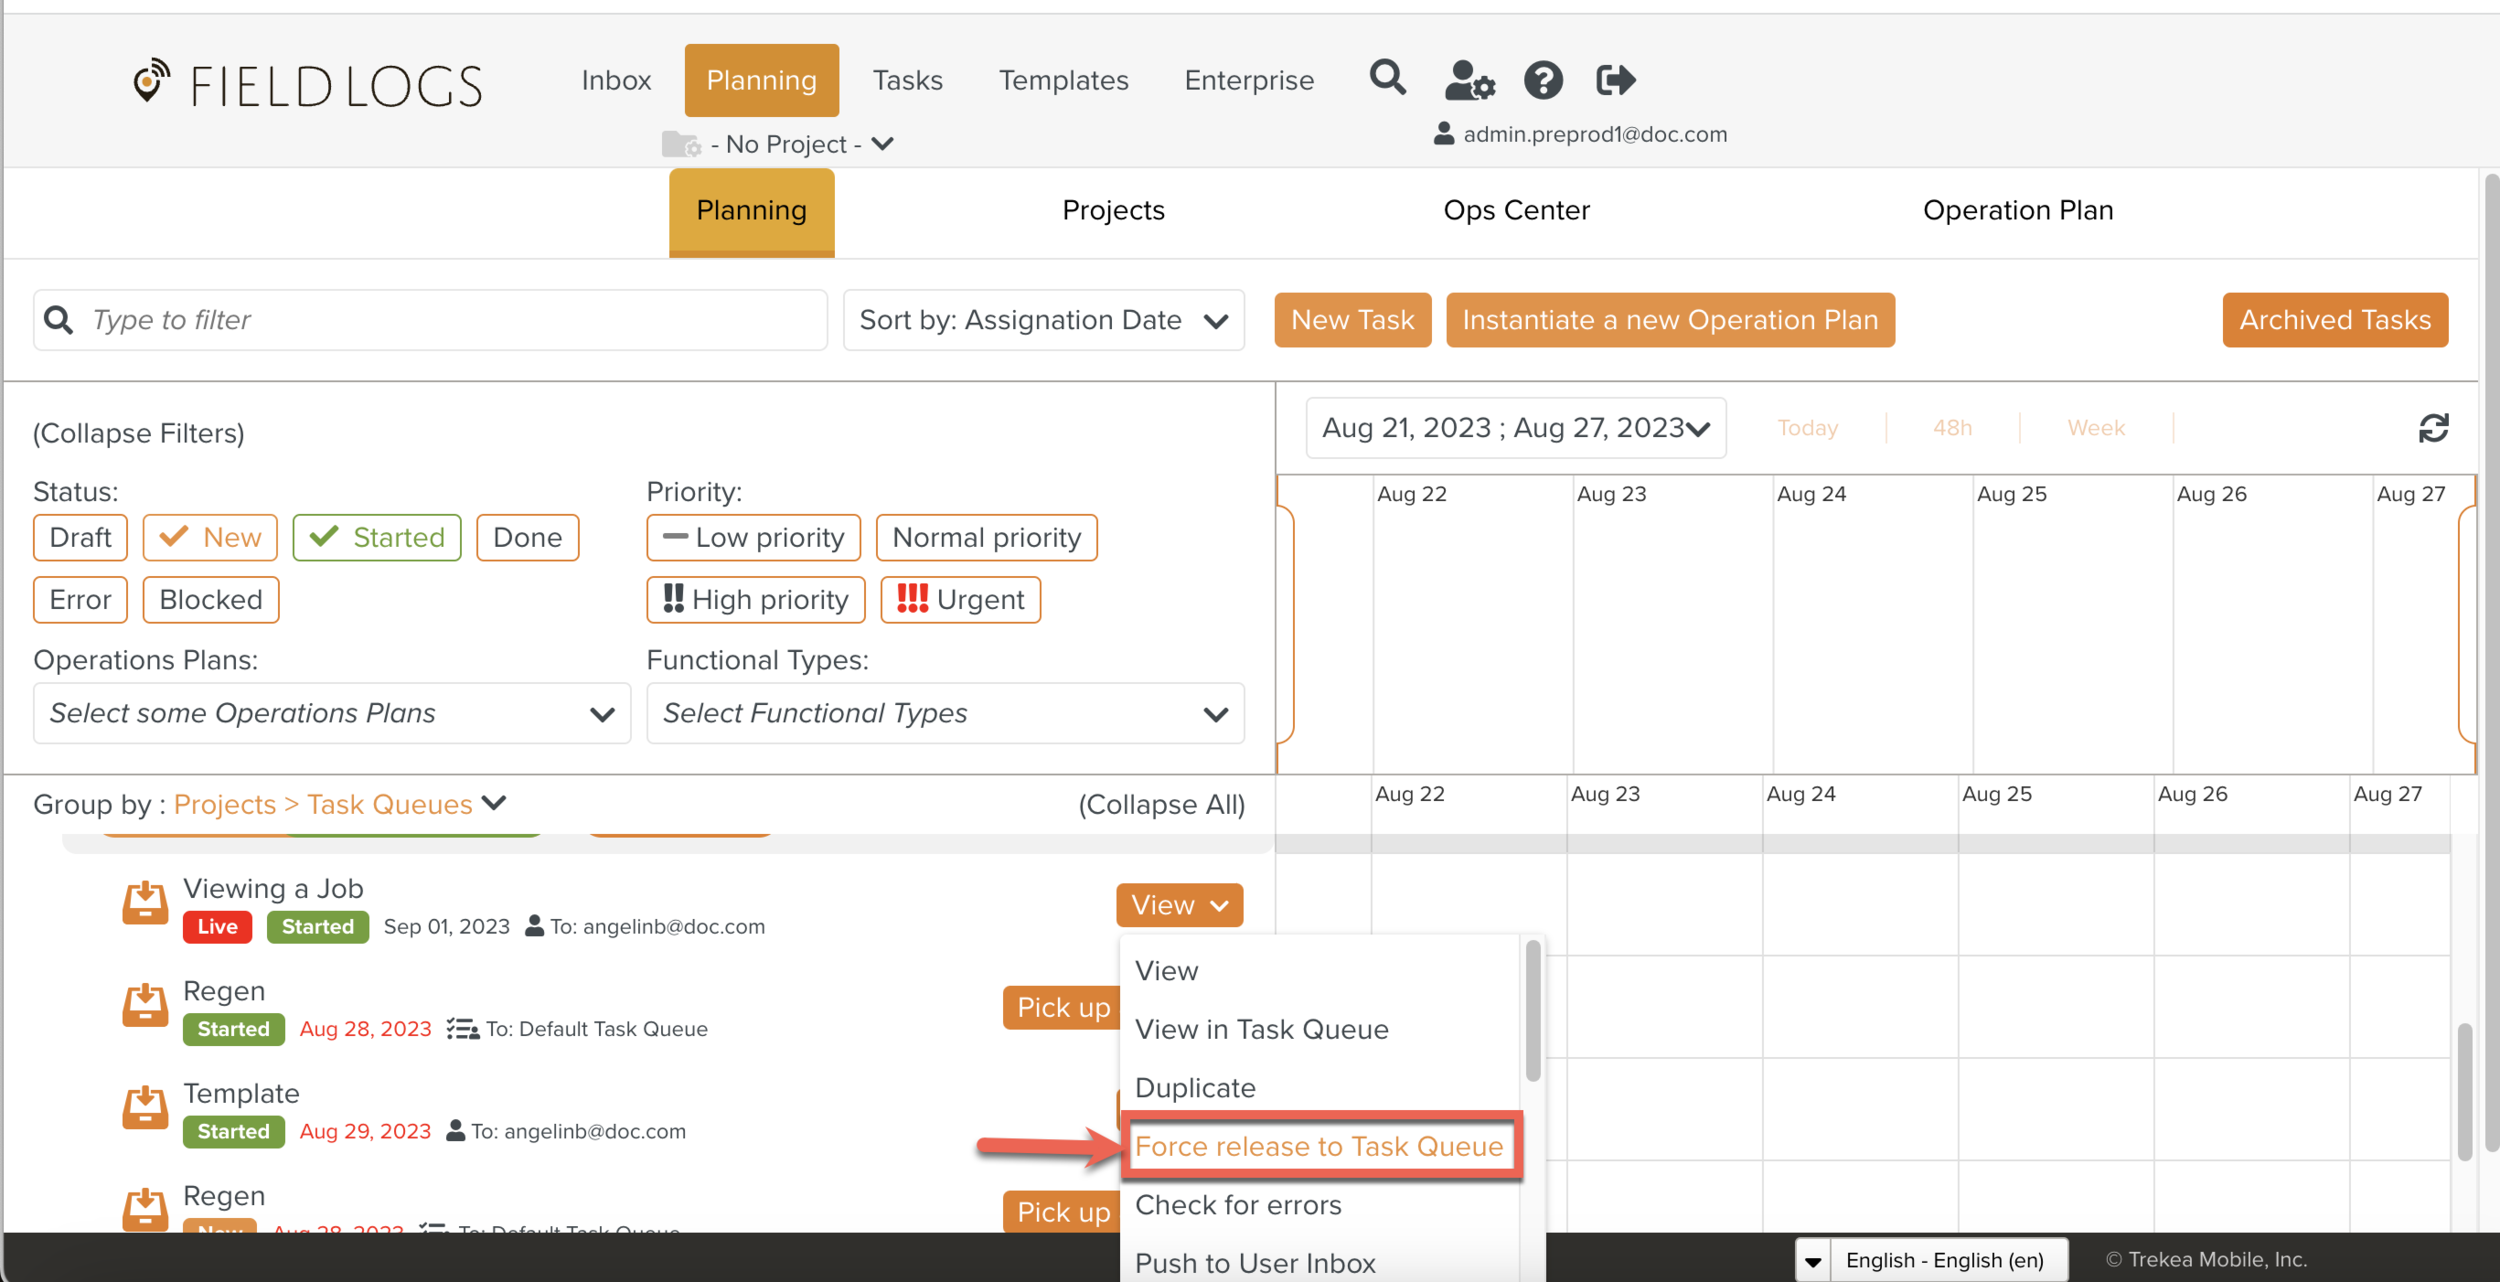The height and width of the screenshot is (1282, 2500).
Task: Click the project folder settings icon
Action: click(681, 145)
